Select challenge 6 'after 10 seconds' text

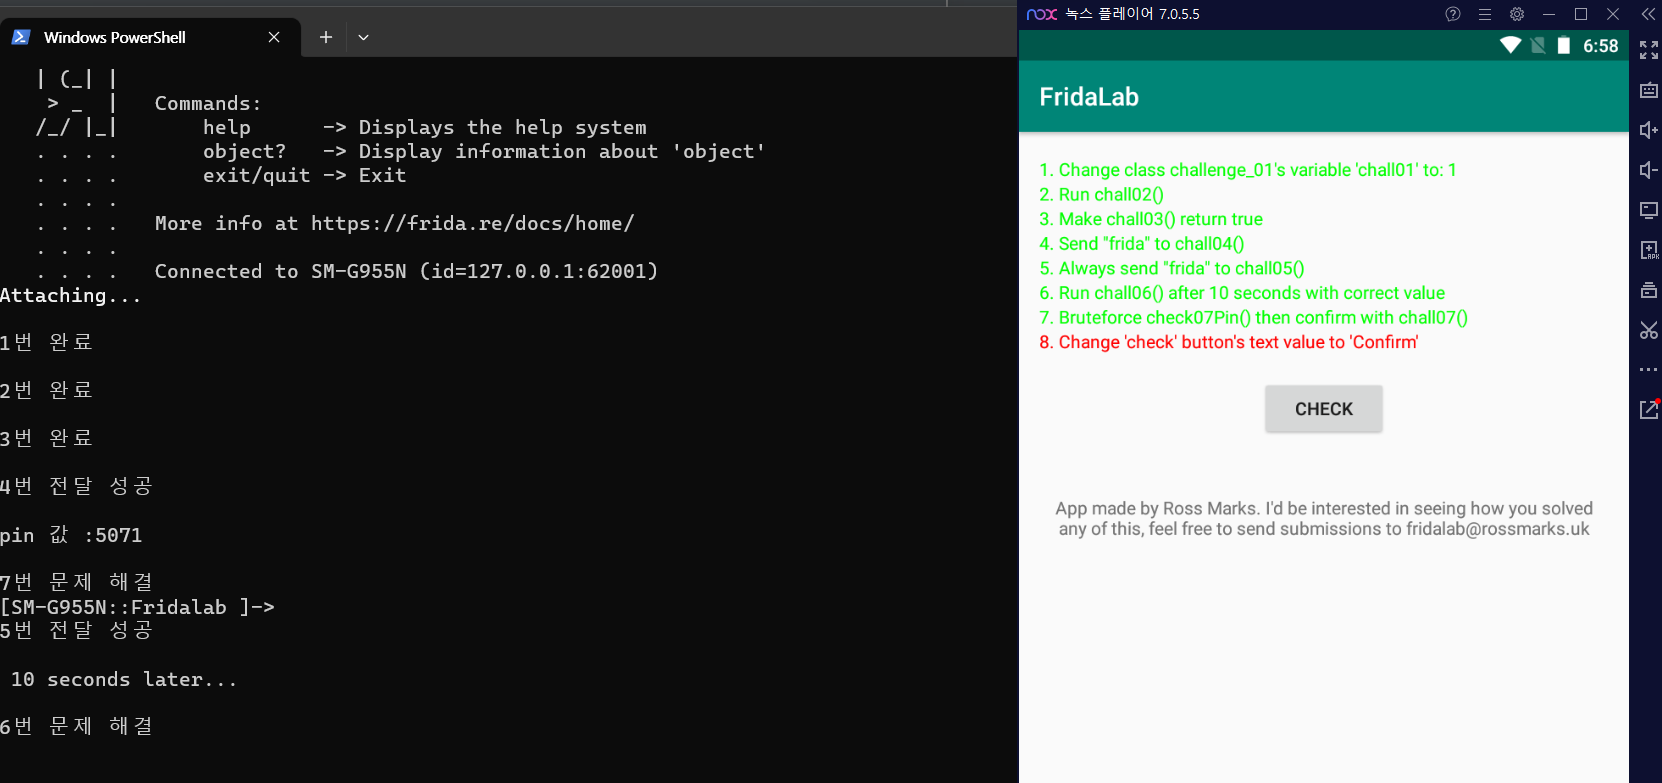(x=1242, y=293)
